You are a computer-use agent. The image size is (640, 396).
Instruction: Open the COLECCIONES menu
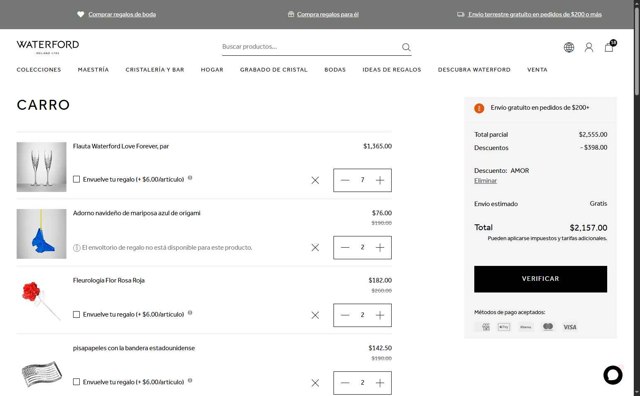tap(39, 70)
